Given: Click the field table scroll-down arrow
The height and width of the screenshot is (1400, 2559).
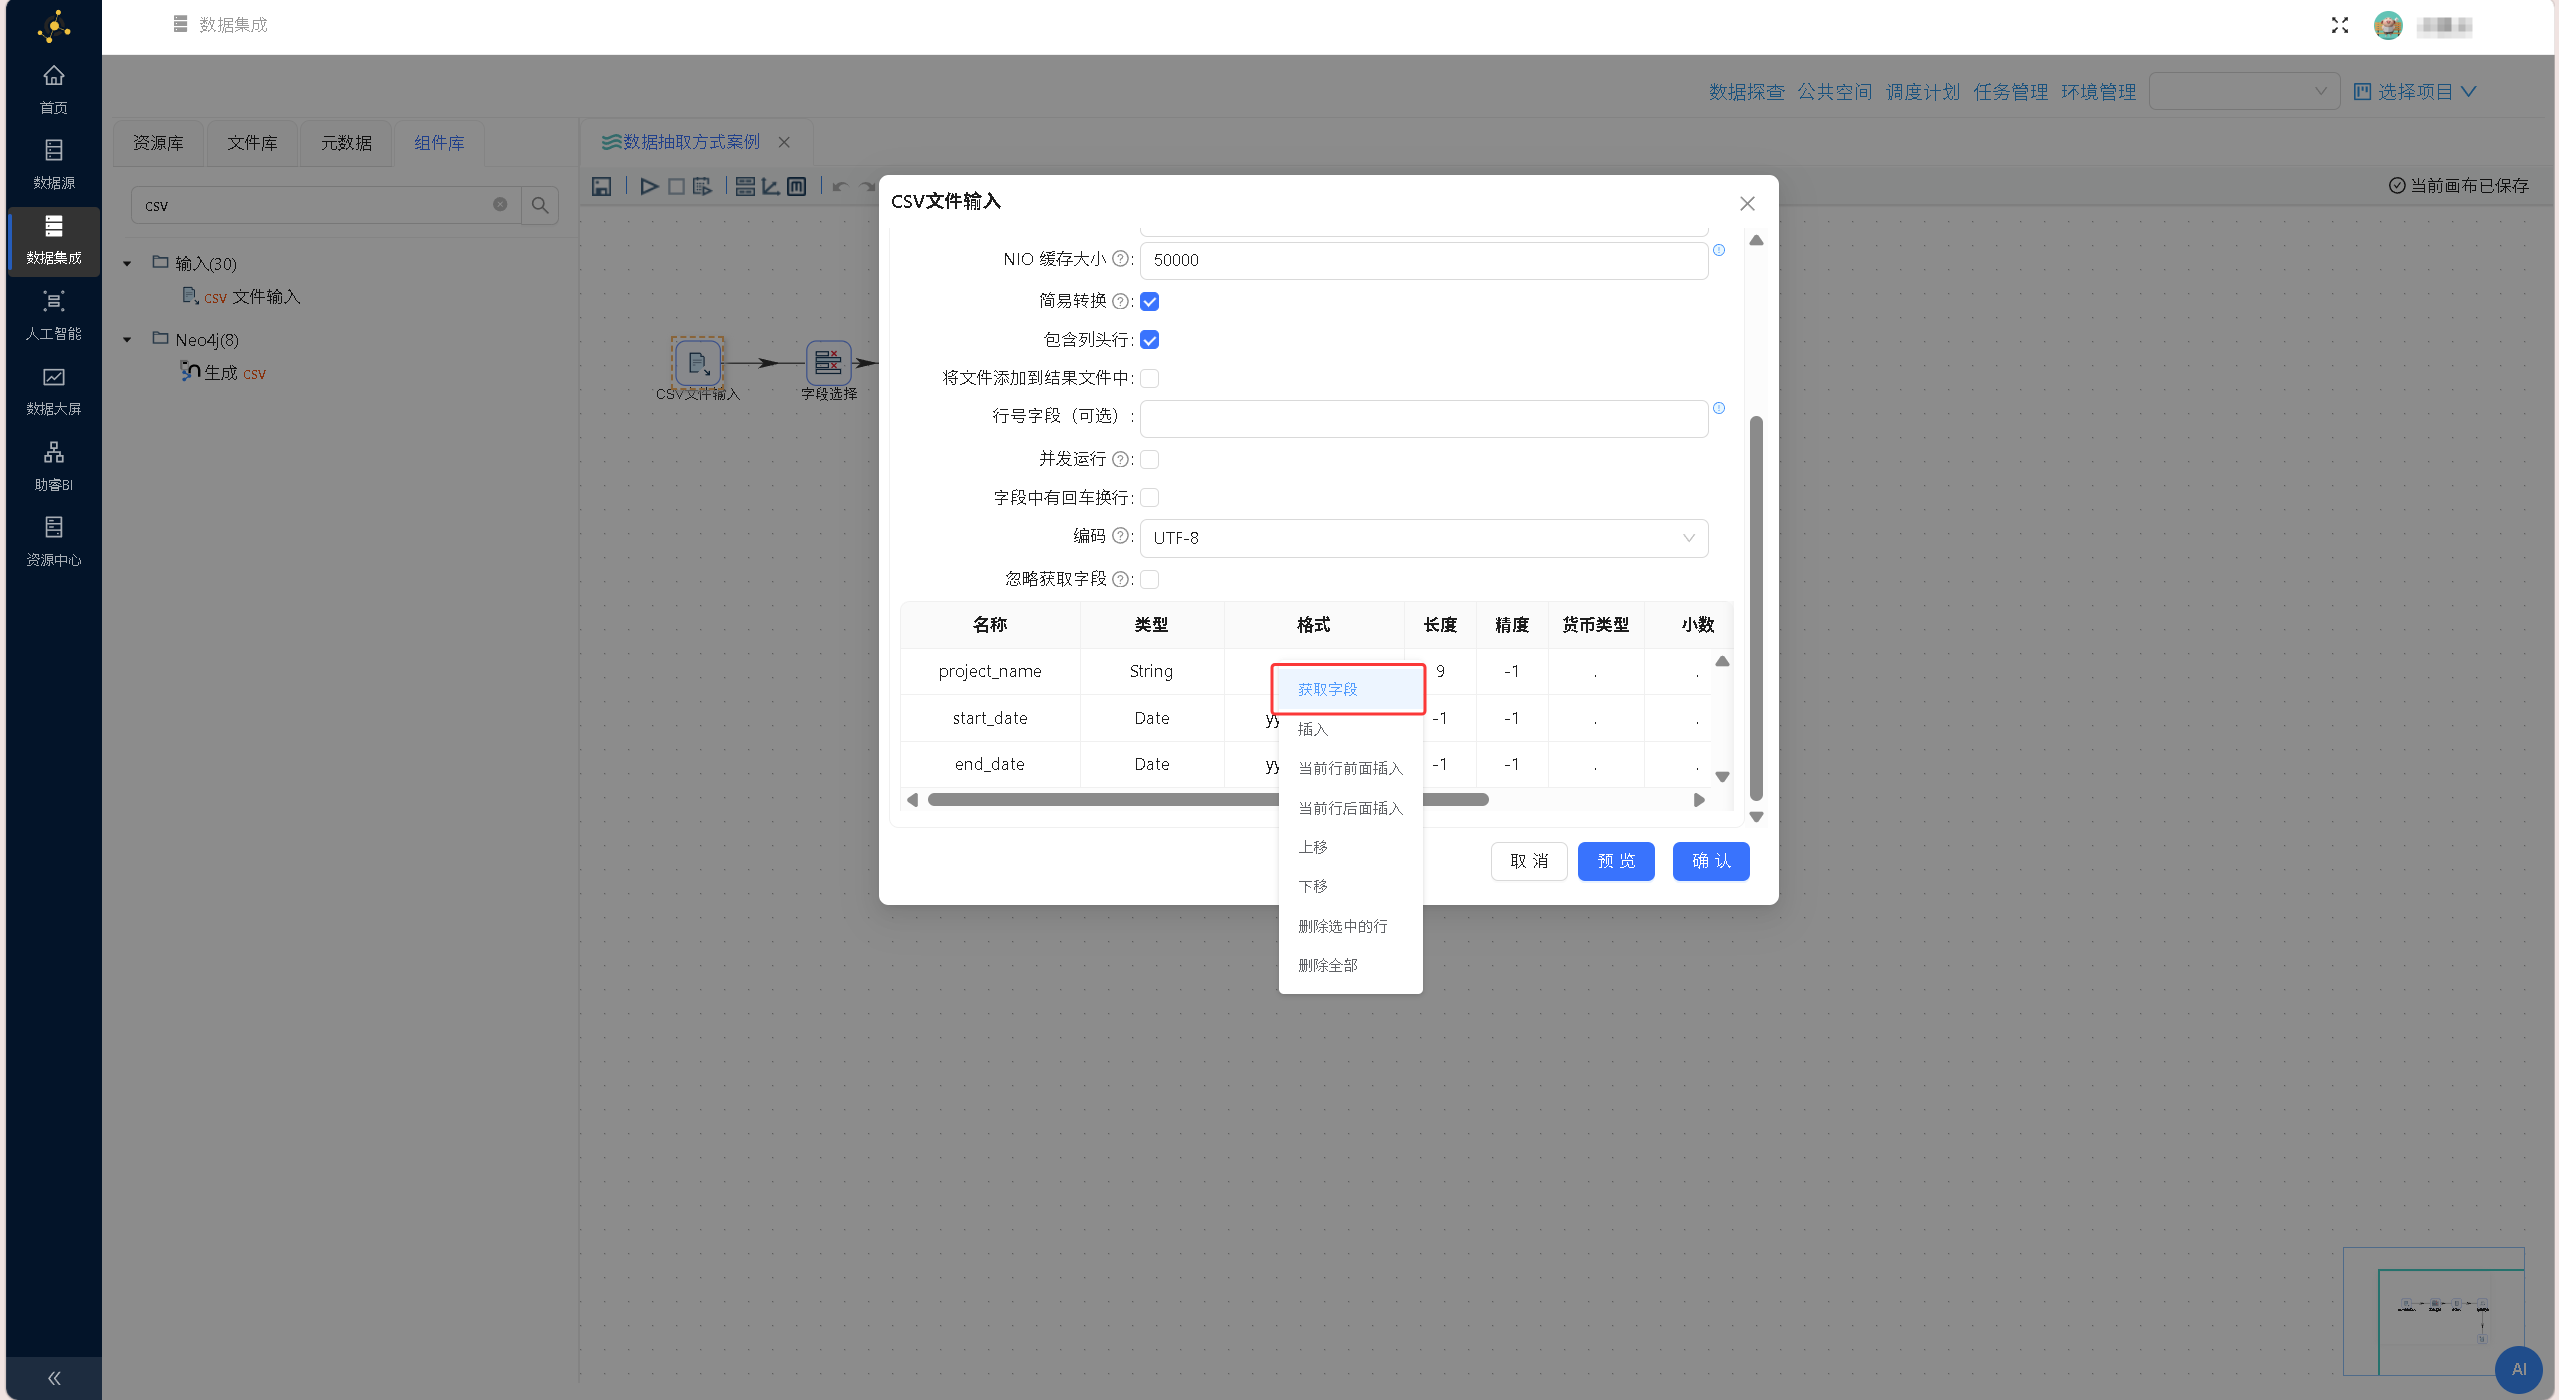Looking at the screenshot, I should (1722, 776).
